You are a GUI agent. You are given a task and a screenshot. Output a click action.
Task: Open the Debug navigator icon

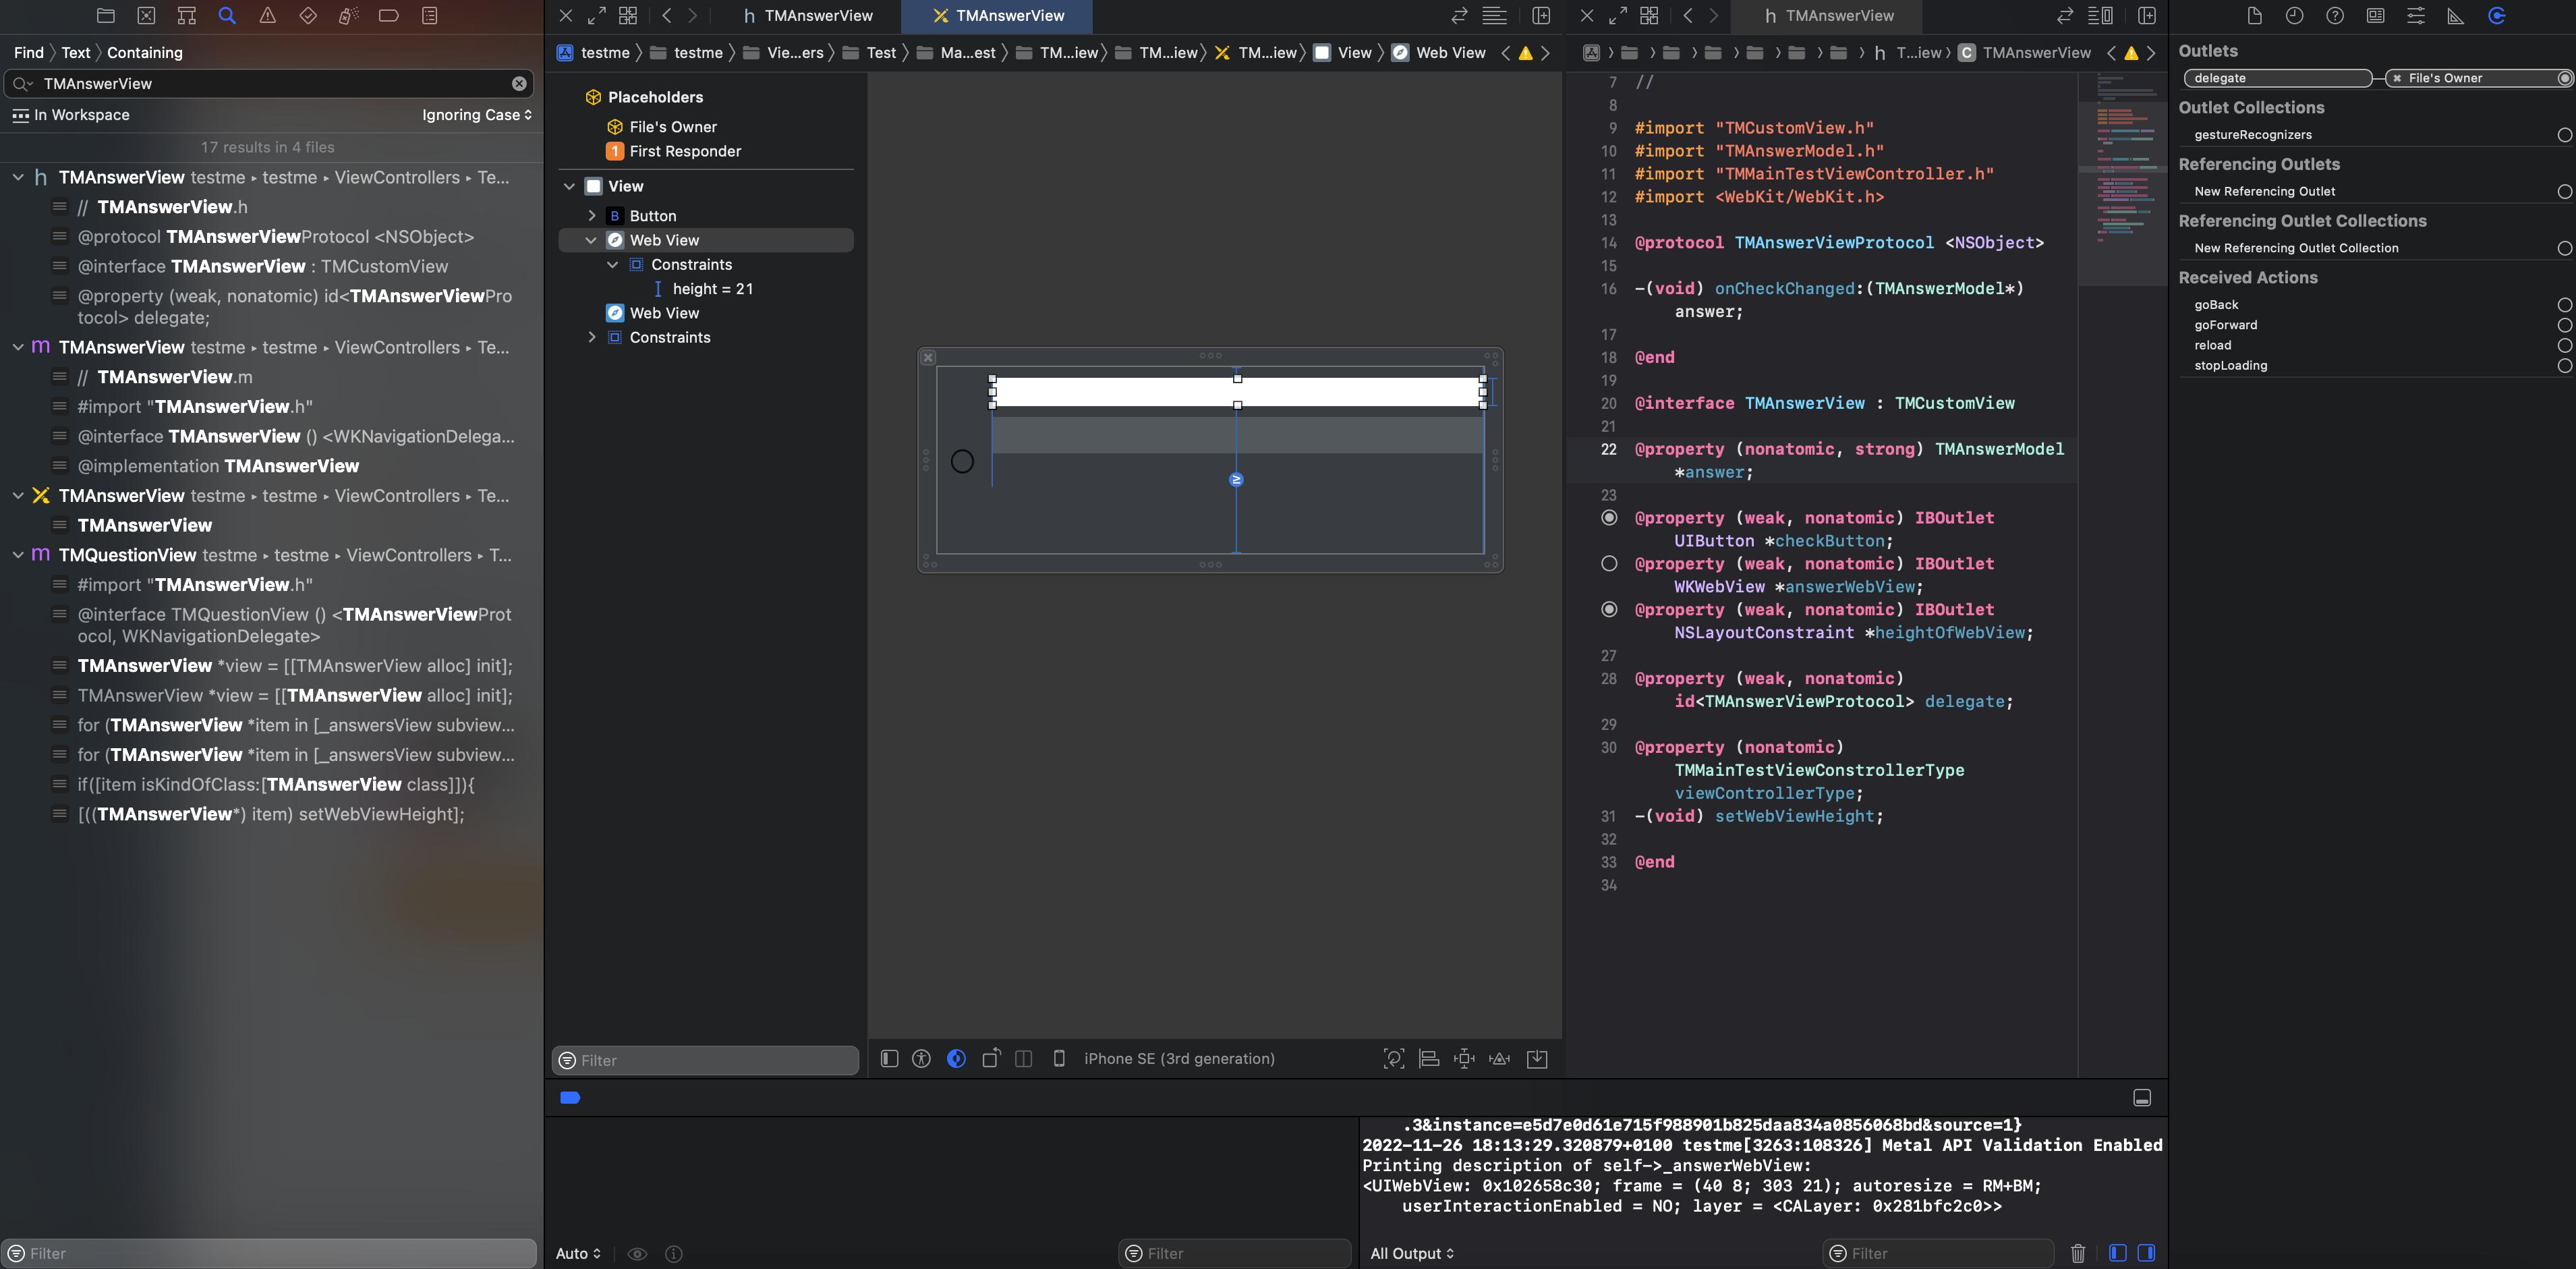[348, 16]
